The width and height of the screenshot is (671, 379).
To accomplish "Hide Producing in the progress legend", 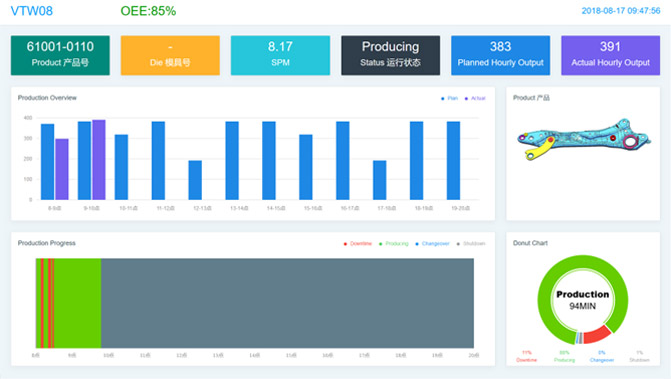I will tap(394, 244).
